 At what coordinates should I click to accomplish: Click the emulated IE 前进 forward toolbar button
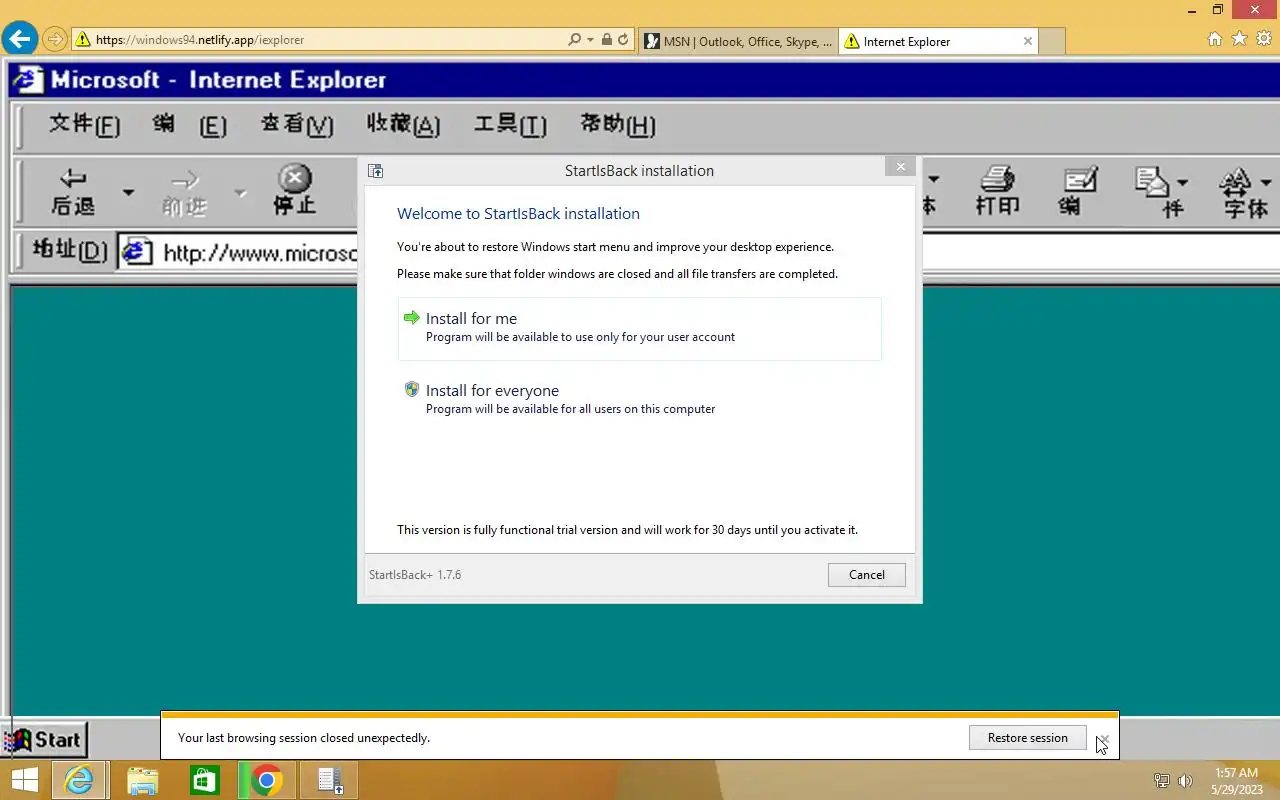(184, 192)
